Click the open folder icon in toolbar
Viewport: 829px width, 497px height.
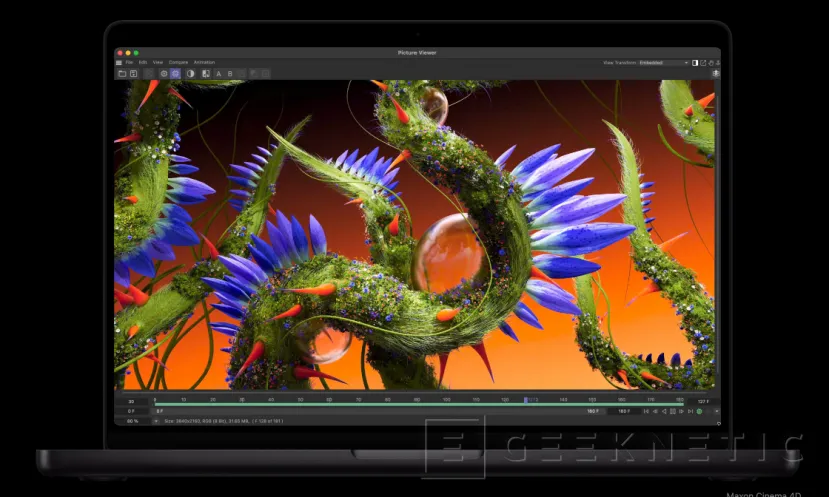[x=122, y=73]
